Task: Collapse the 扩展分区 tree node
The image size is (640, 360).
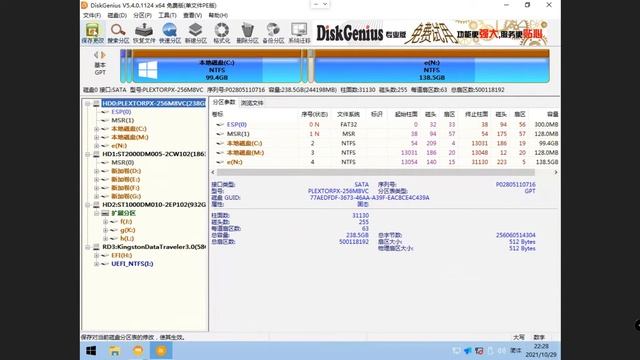Action: point(96,213)
